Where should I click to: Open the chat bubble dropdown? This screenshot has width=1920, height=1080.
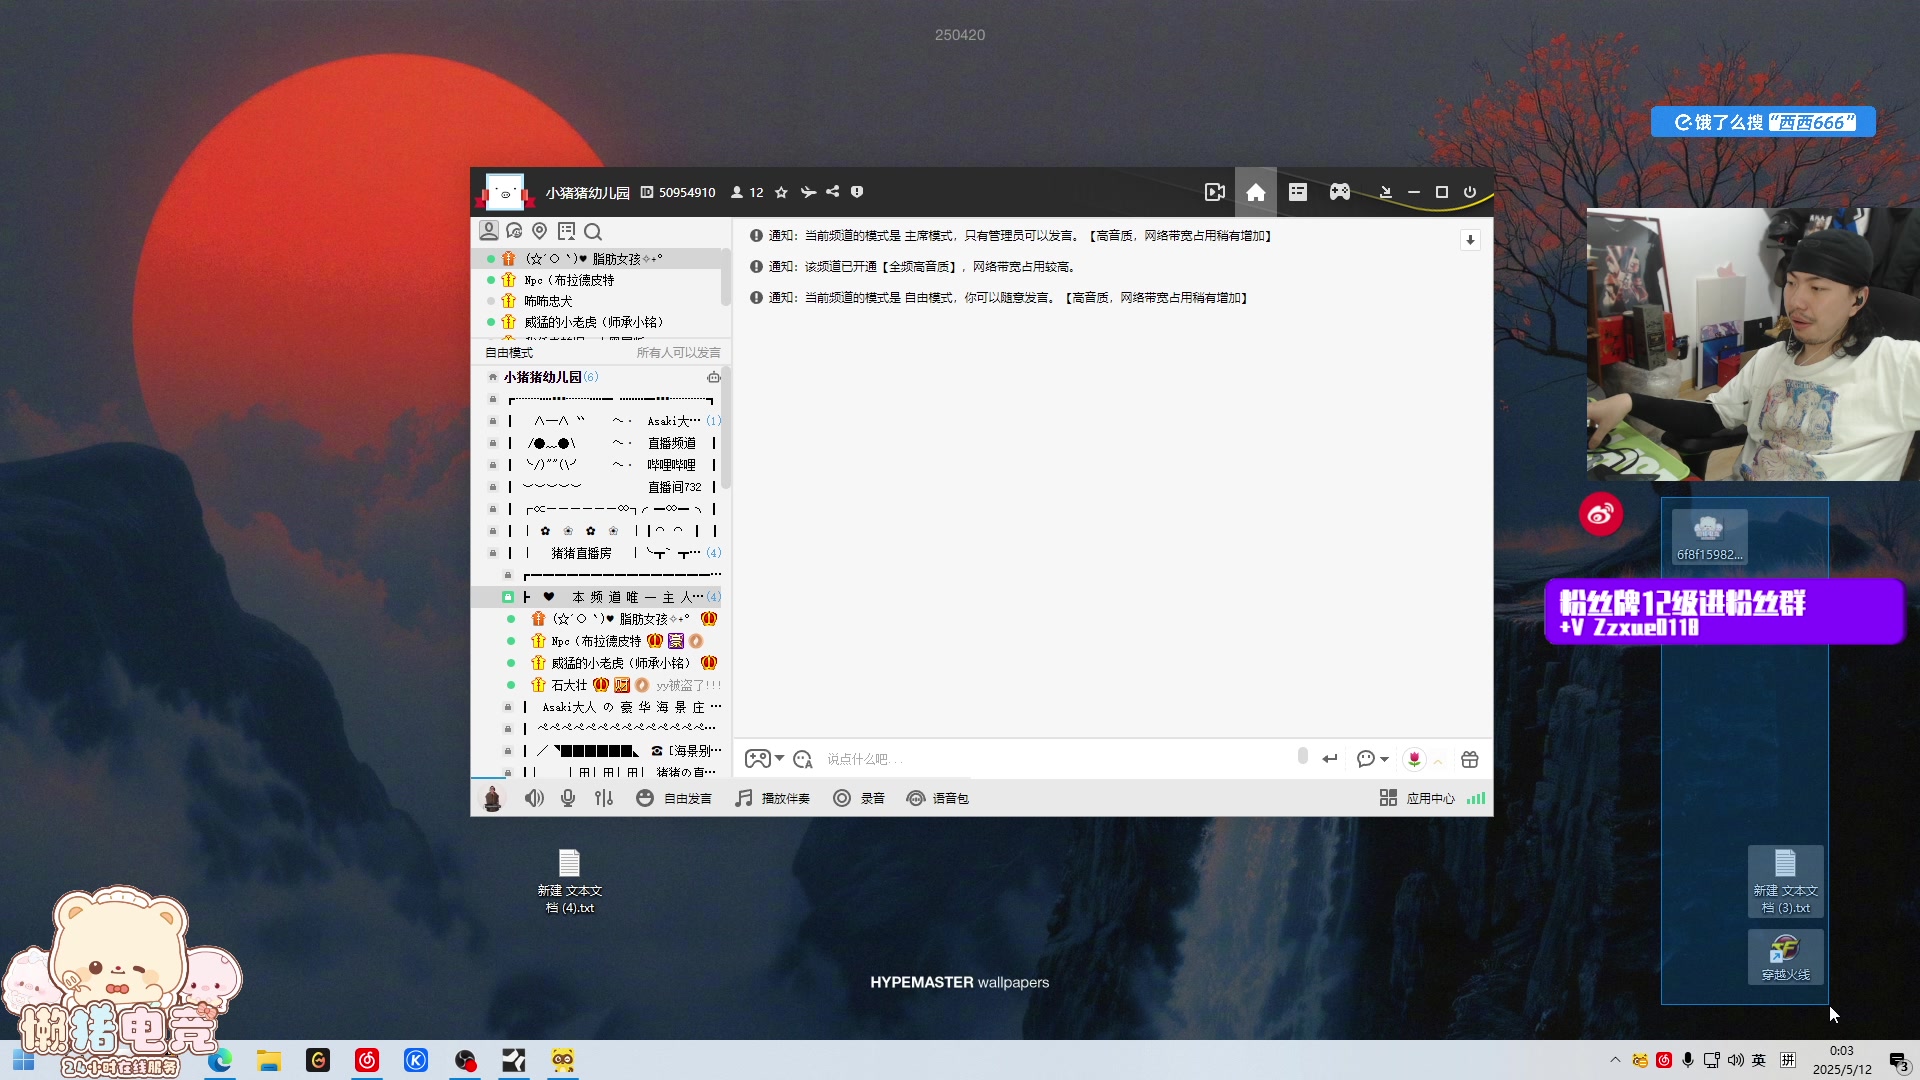tap(1372, 759)
